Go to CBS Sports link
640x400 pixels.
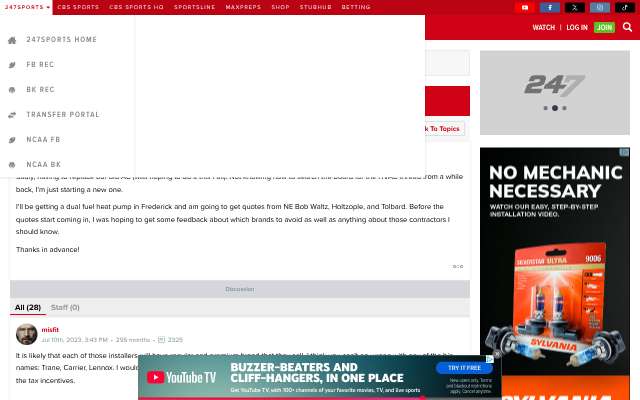tap(78, 7)
